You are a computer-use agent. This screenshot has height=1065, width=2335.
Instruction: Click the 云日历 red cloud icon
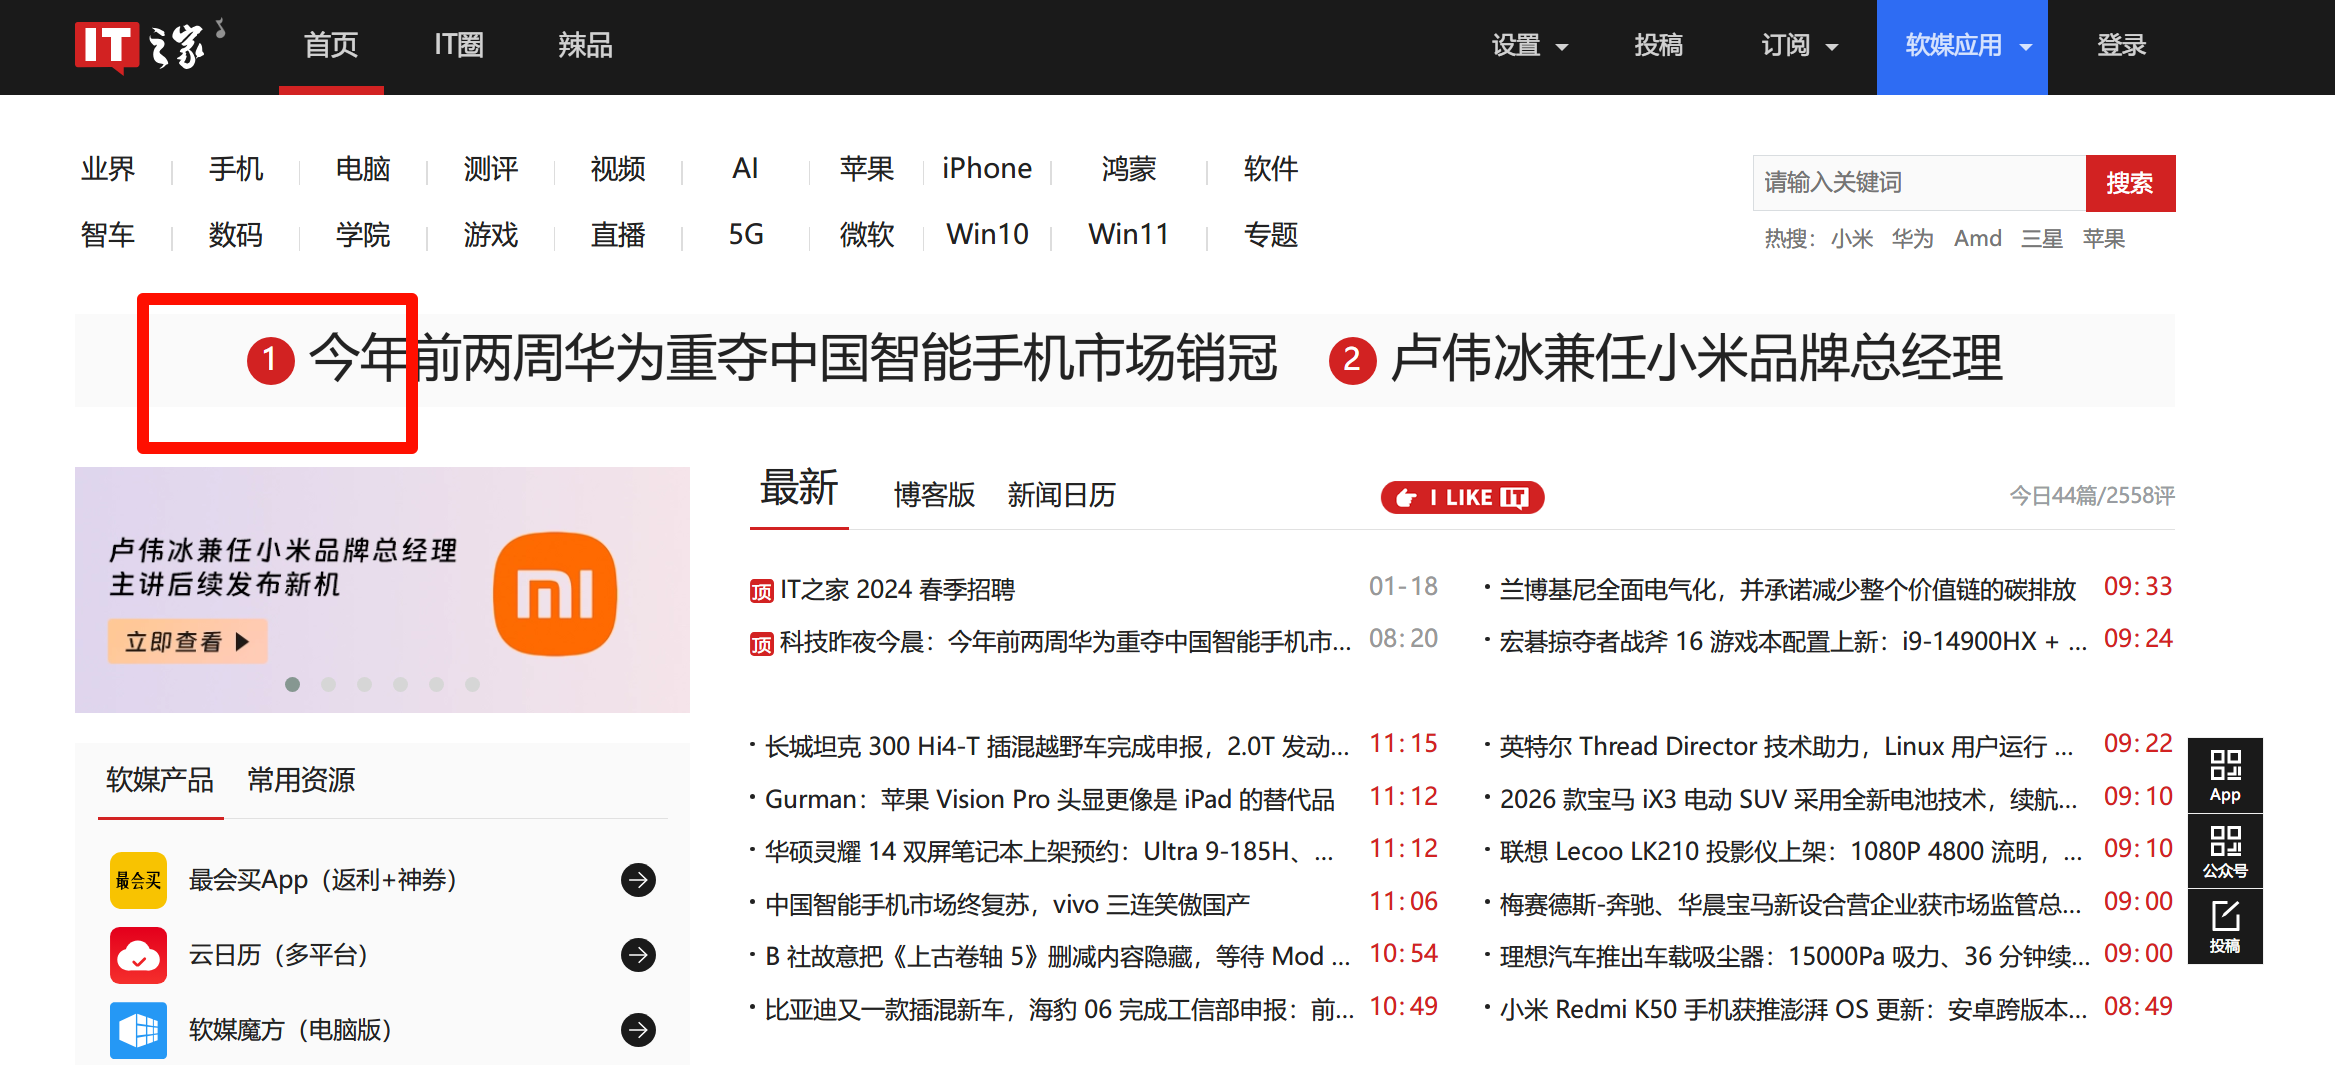138,955
